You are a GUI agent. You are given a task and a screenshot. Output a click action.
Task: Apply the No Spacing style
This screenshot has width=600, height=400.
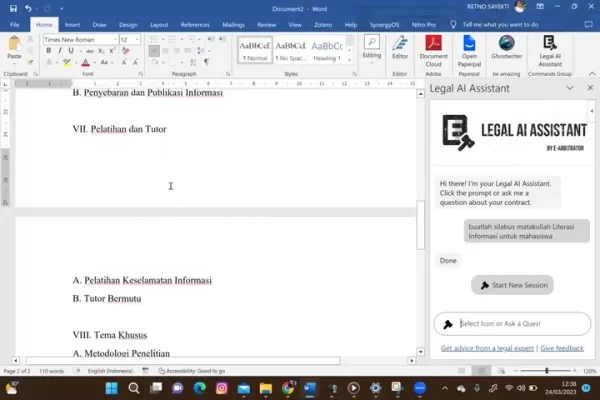pyautogui.click(x=290, y=50)
